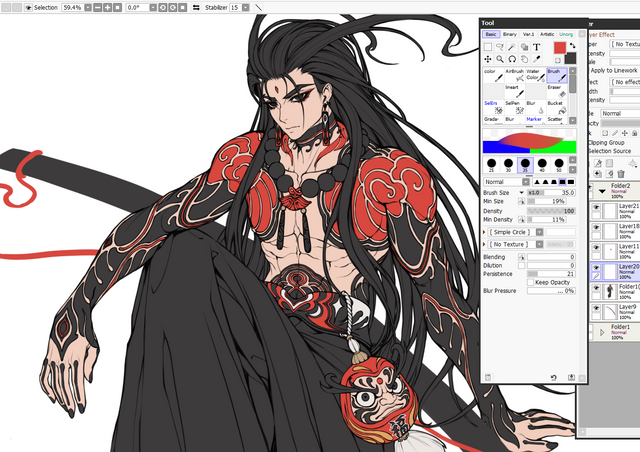Pick the dark background color swatch

[571, 59]
